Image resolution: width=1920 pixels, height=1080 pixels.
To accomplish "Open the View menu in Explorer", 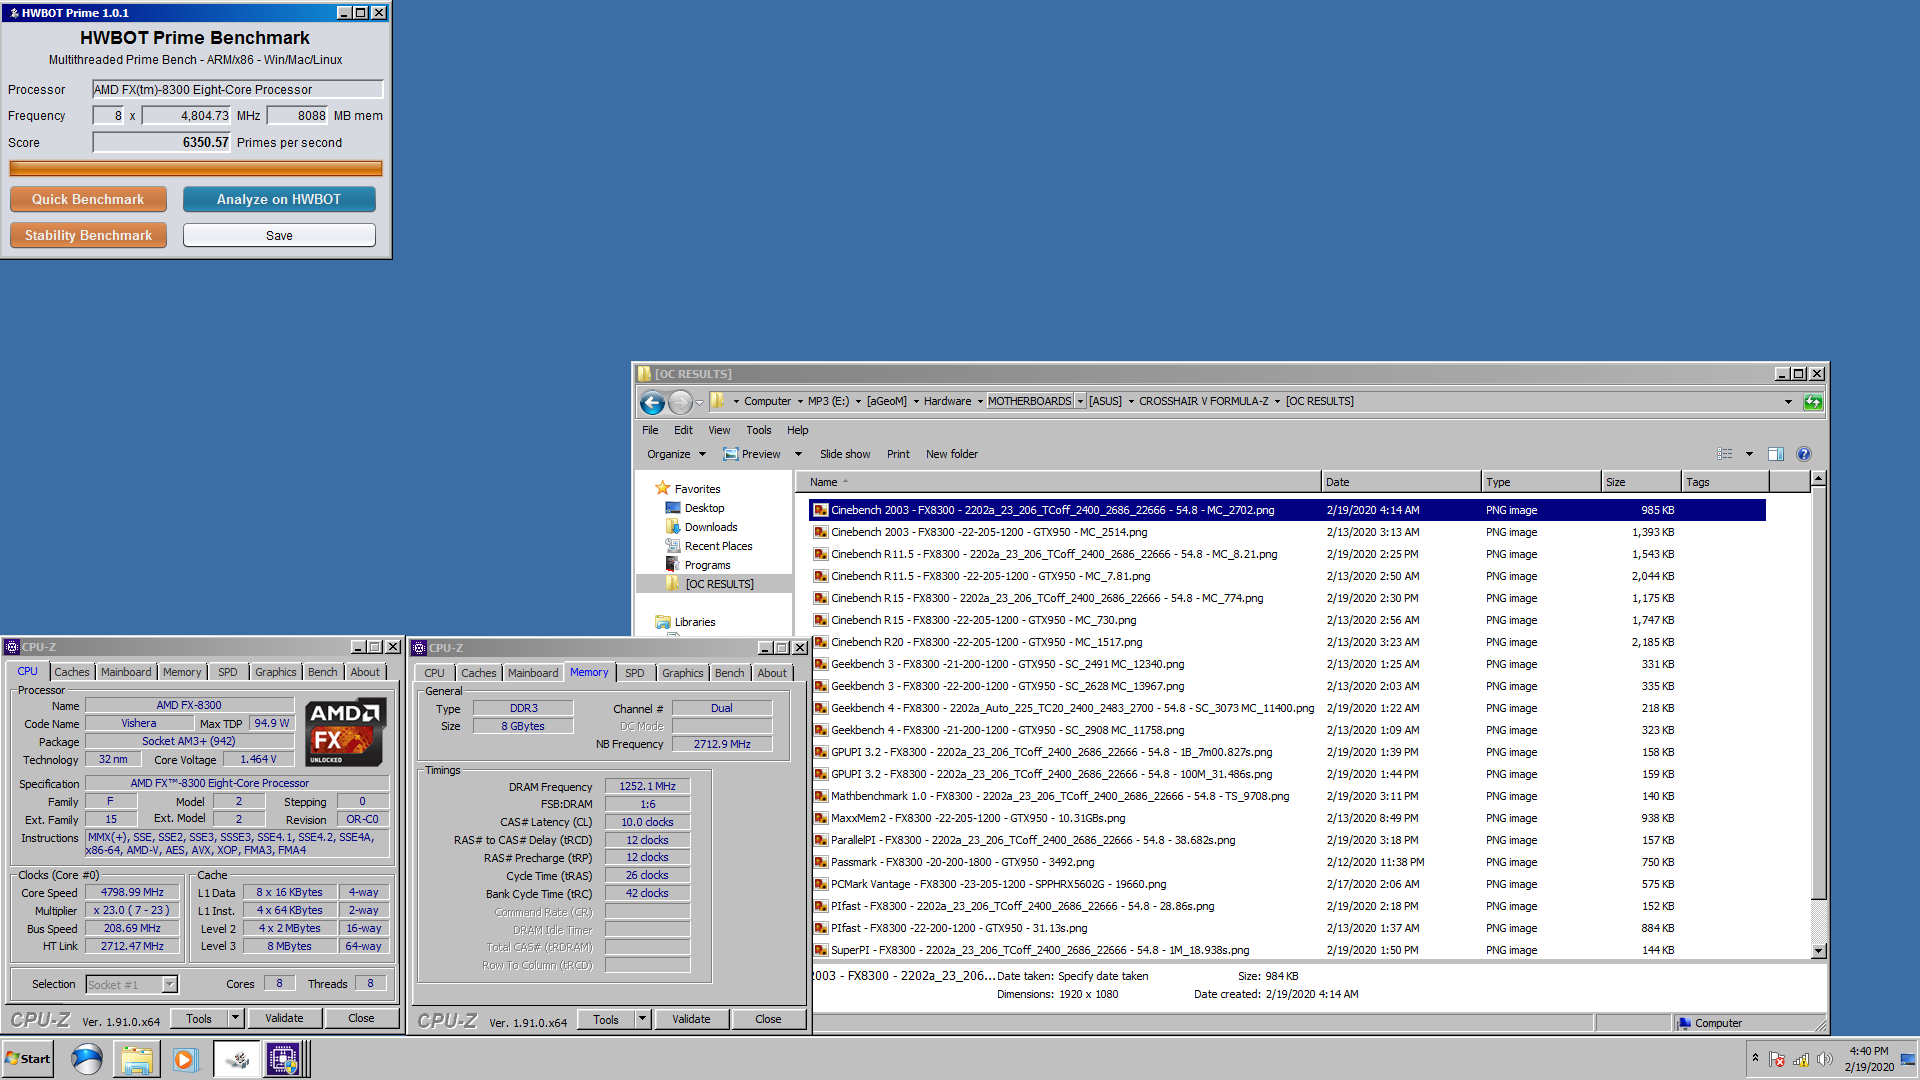I will coord(719,430).
